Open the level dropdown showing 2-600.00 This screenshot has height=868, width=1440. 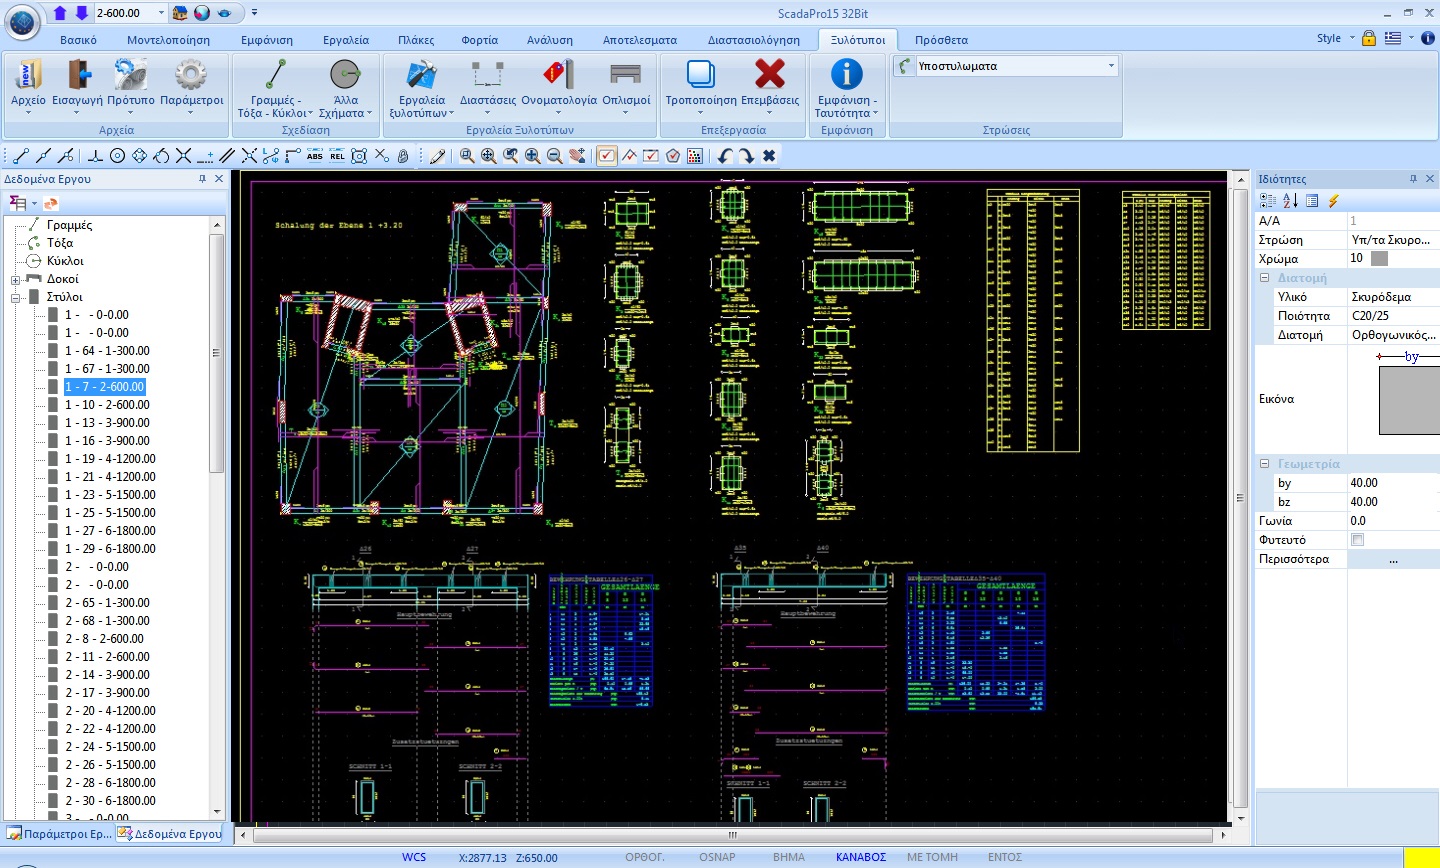point(161,13)
